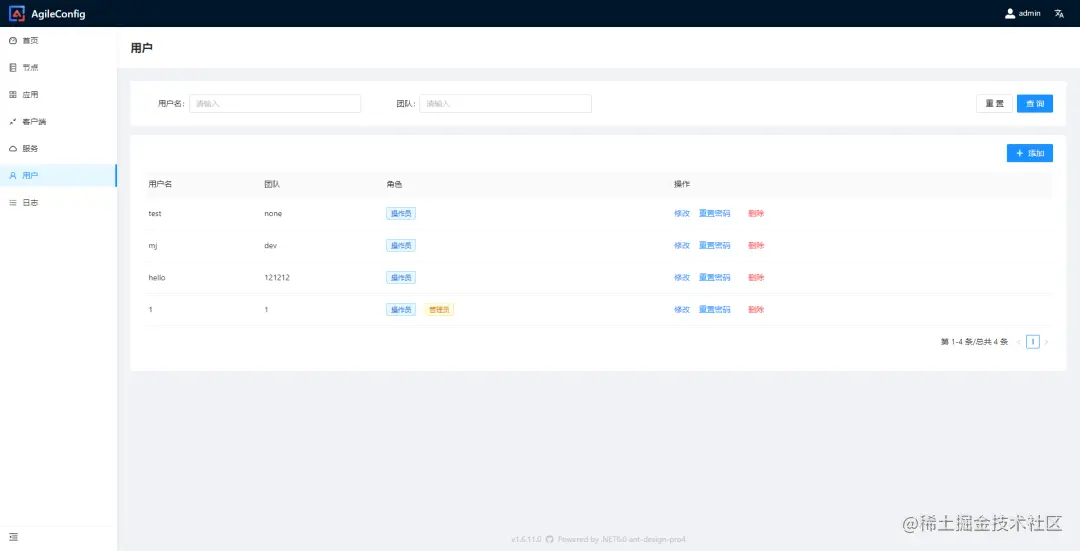Open the admin user avatar icon
1080x551 pixels.
(x=1010, y=13)
